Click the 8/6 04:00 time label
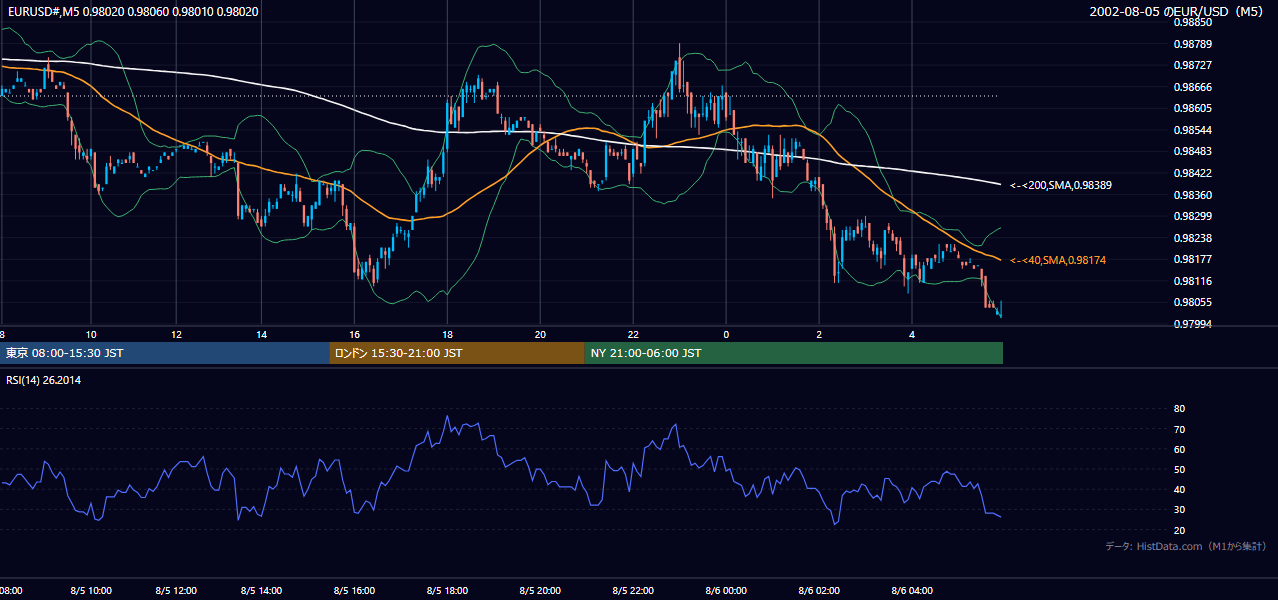The width and height of the screenshot is (1278, 600). (912, 591)
